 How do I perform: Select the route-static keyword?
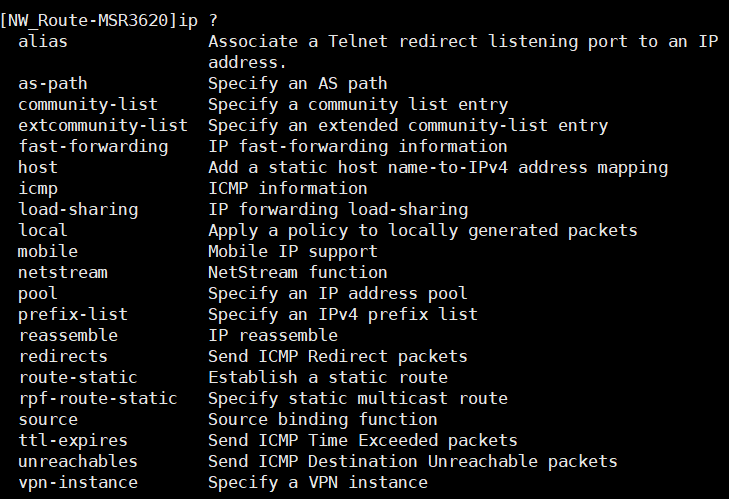pyautogui.click(x=78, y=377)
